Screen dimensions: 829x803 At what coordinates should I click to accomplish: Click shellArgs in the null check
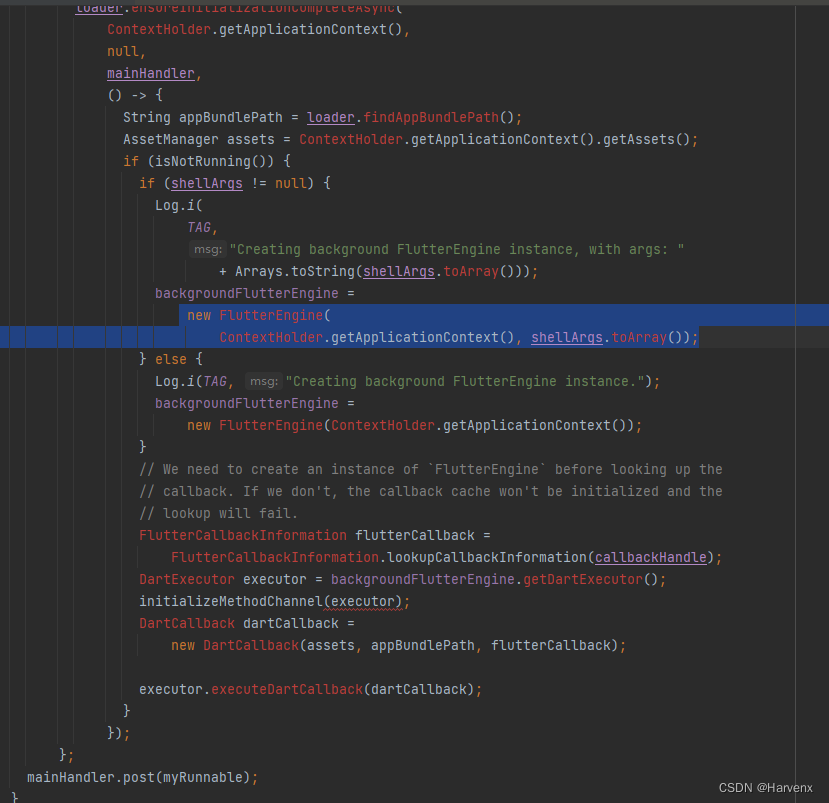click(x=207, y=183)
